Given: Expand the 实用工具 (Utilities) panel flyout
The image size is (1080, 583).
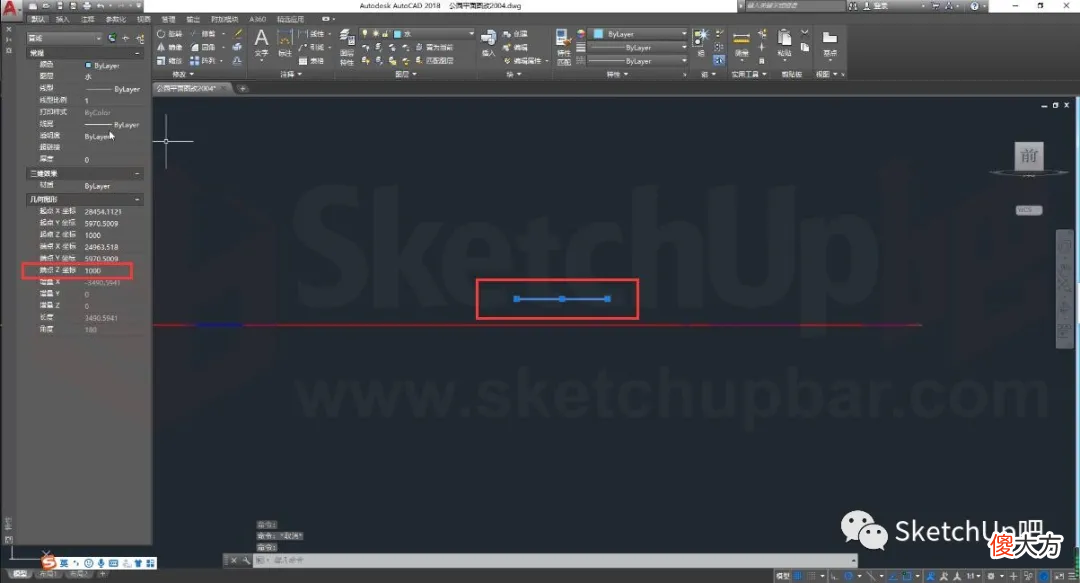Looking at the screenshot, I should point(748,74).
